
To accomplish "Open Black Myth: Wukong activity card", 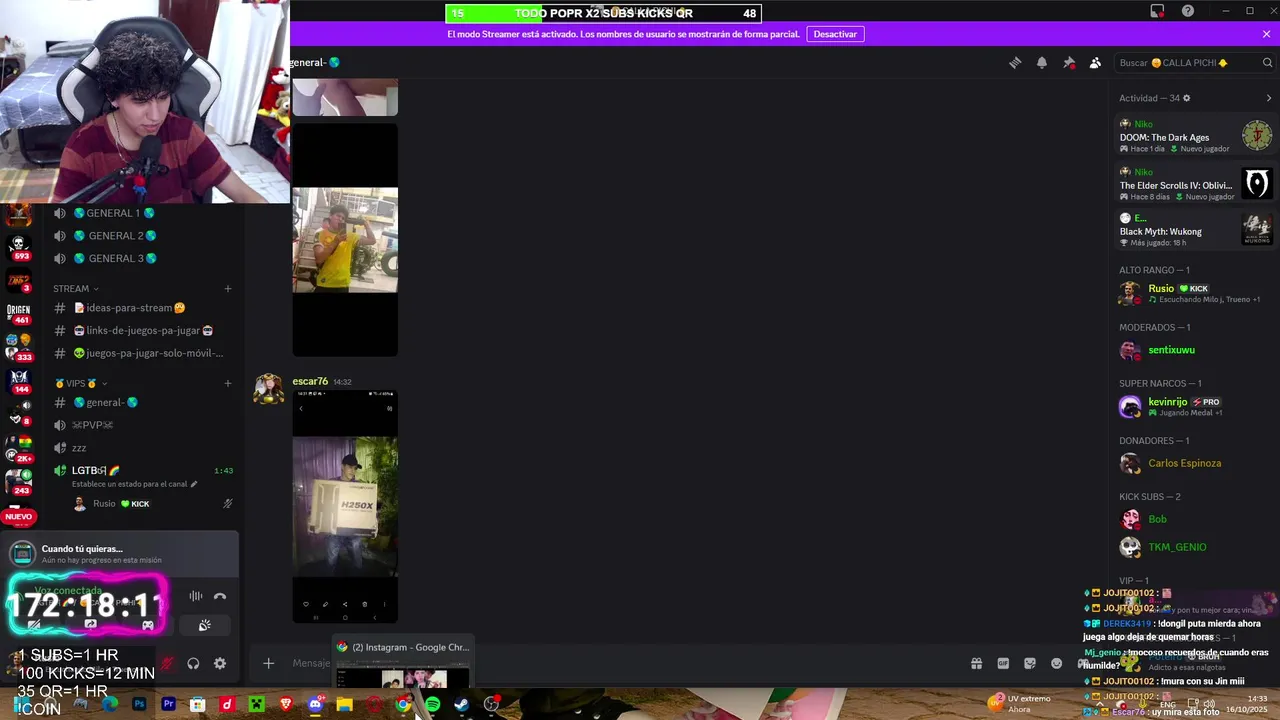I will pyautogui.click(x=1195, y=230).
